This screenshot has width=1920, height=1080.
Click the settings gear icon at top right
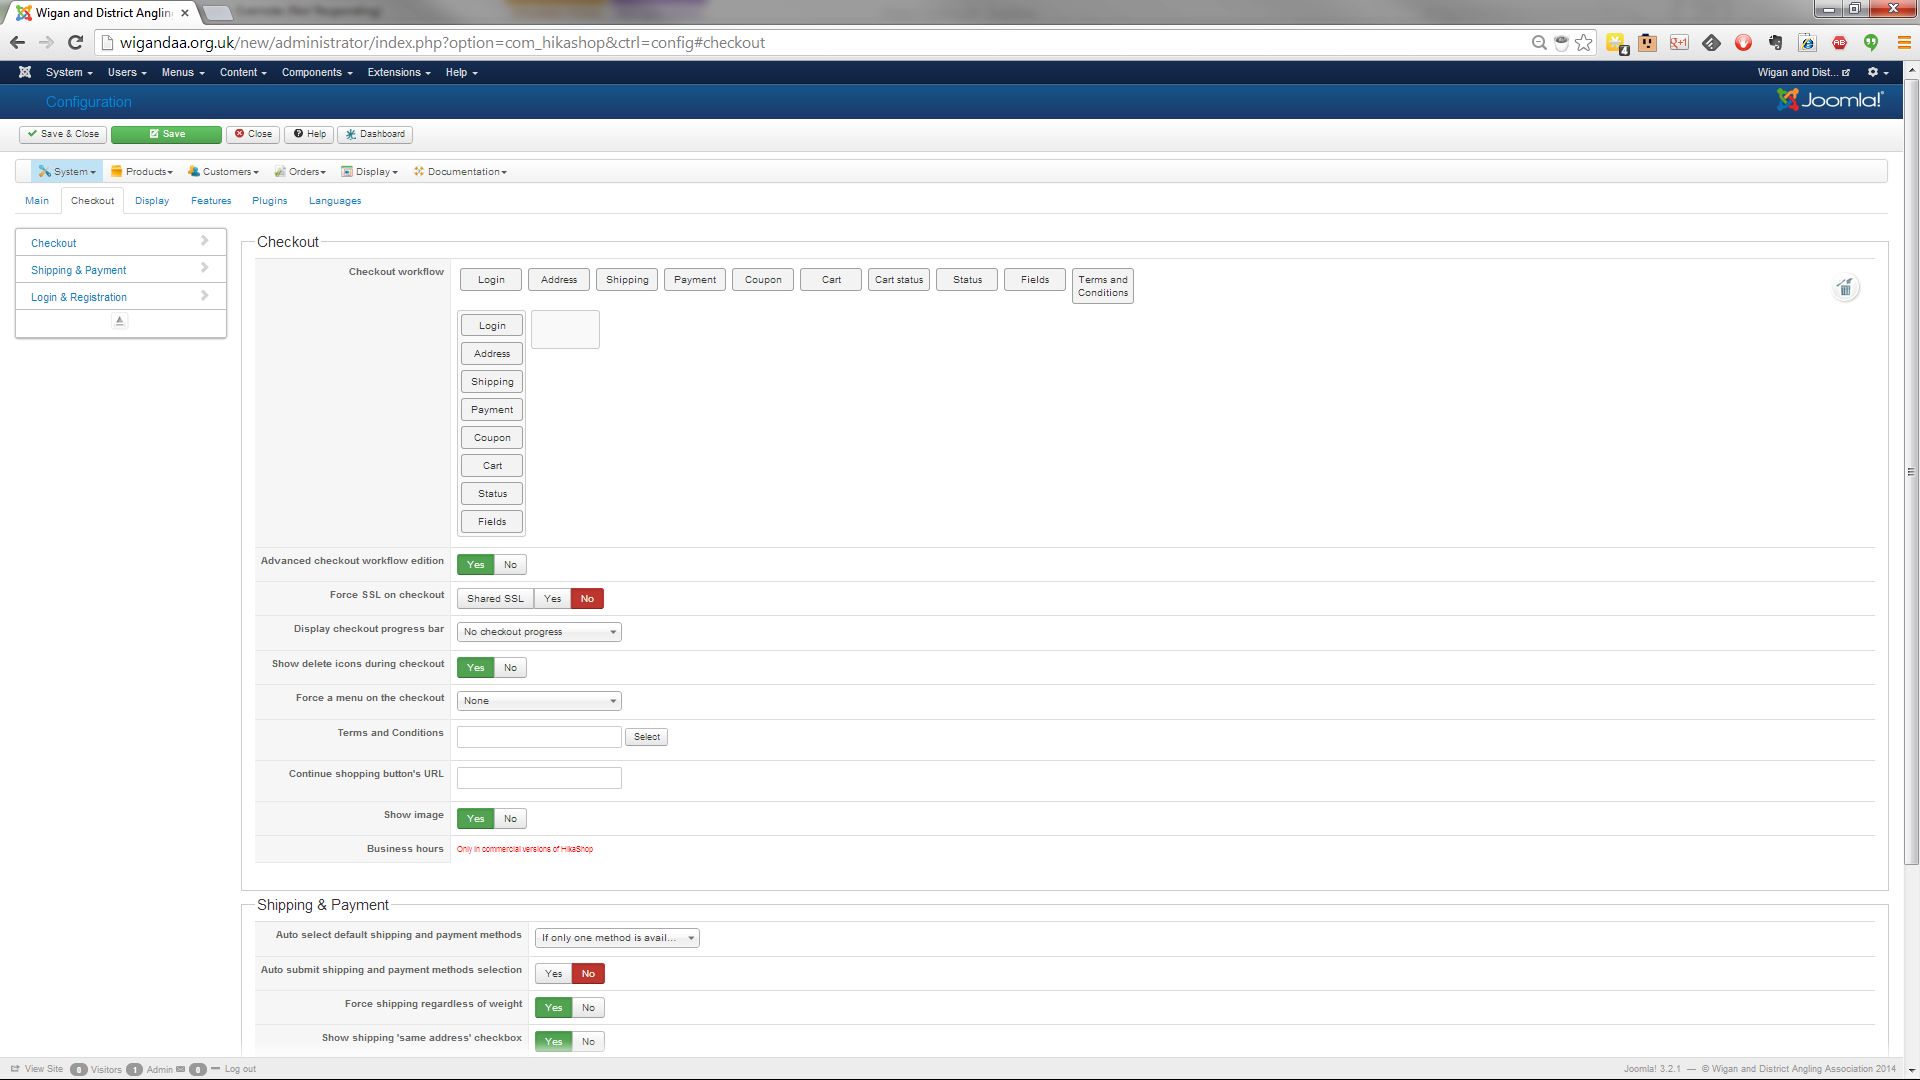1873,72
